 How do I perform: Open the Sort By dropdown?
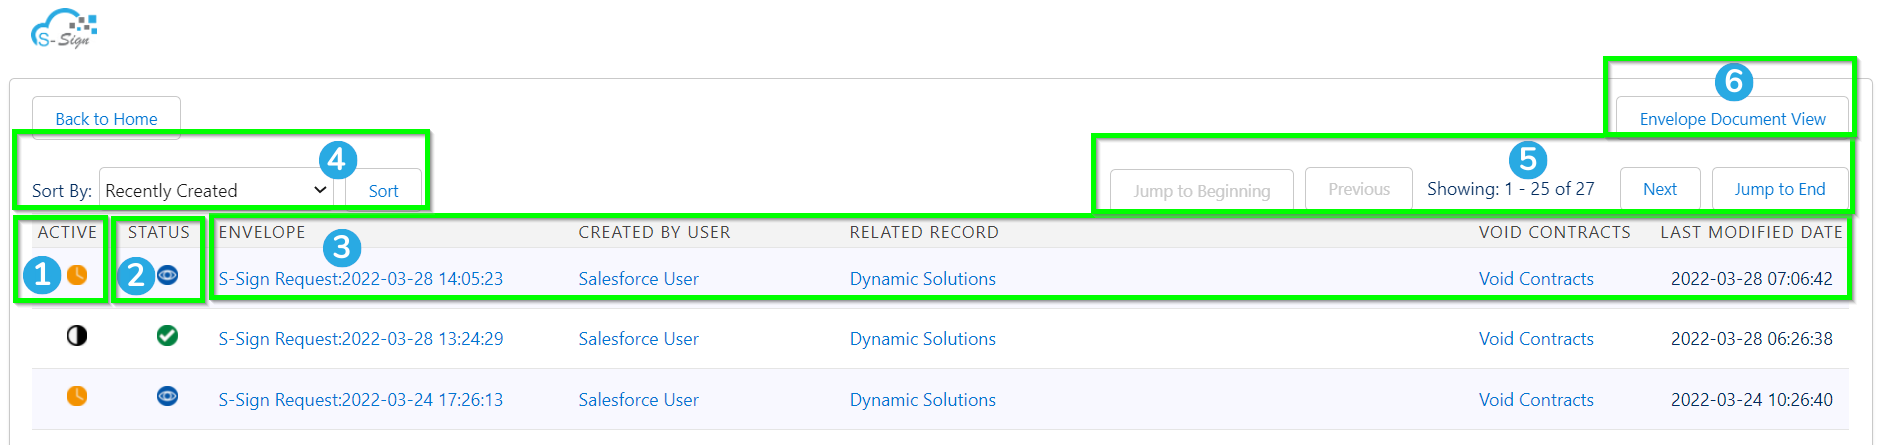point(216,190)
